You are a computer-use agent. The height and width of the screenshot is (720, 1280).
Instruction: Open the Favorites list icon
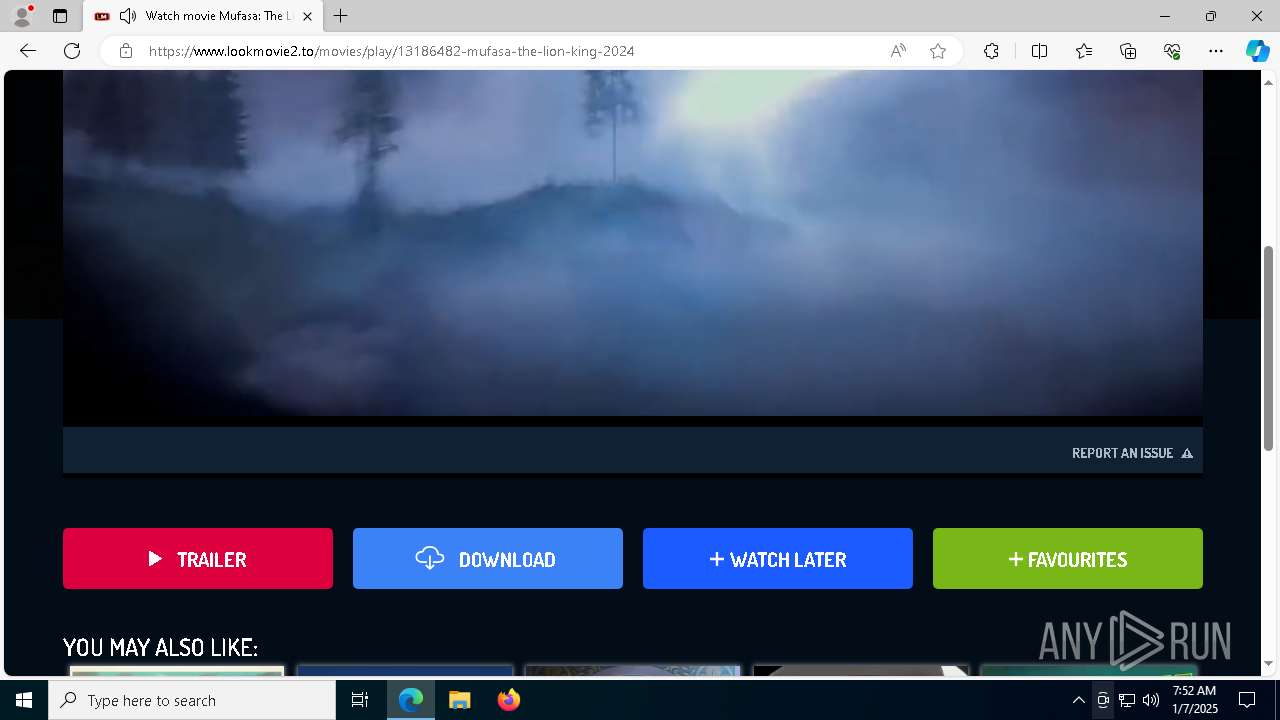point(1084,51)
